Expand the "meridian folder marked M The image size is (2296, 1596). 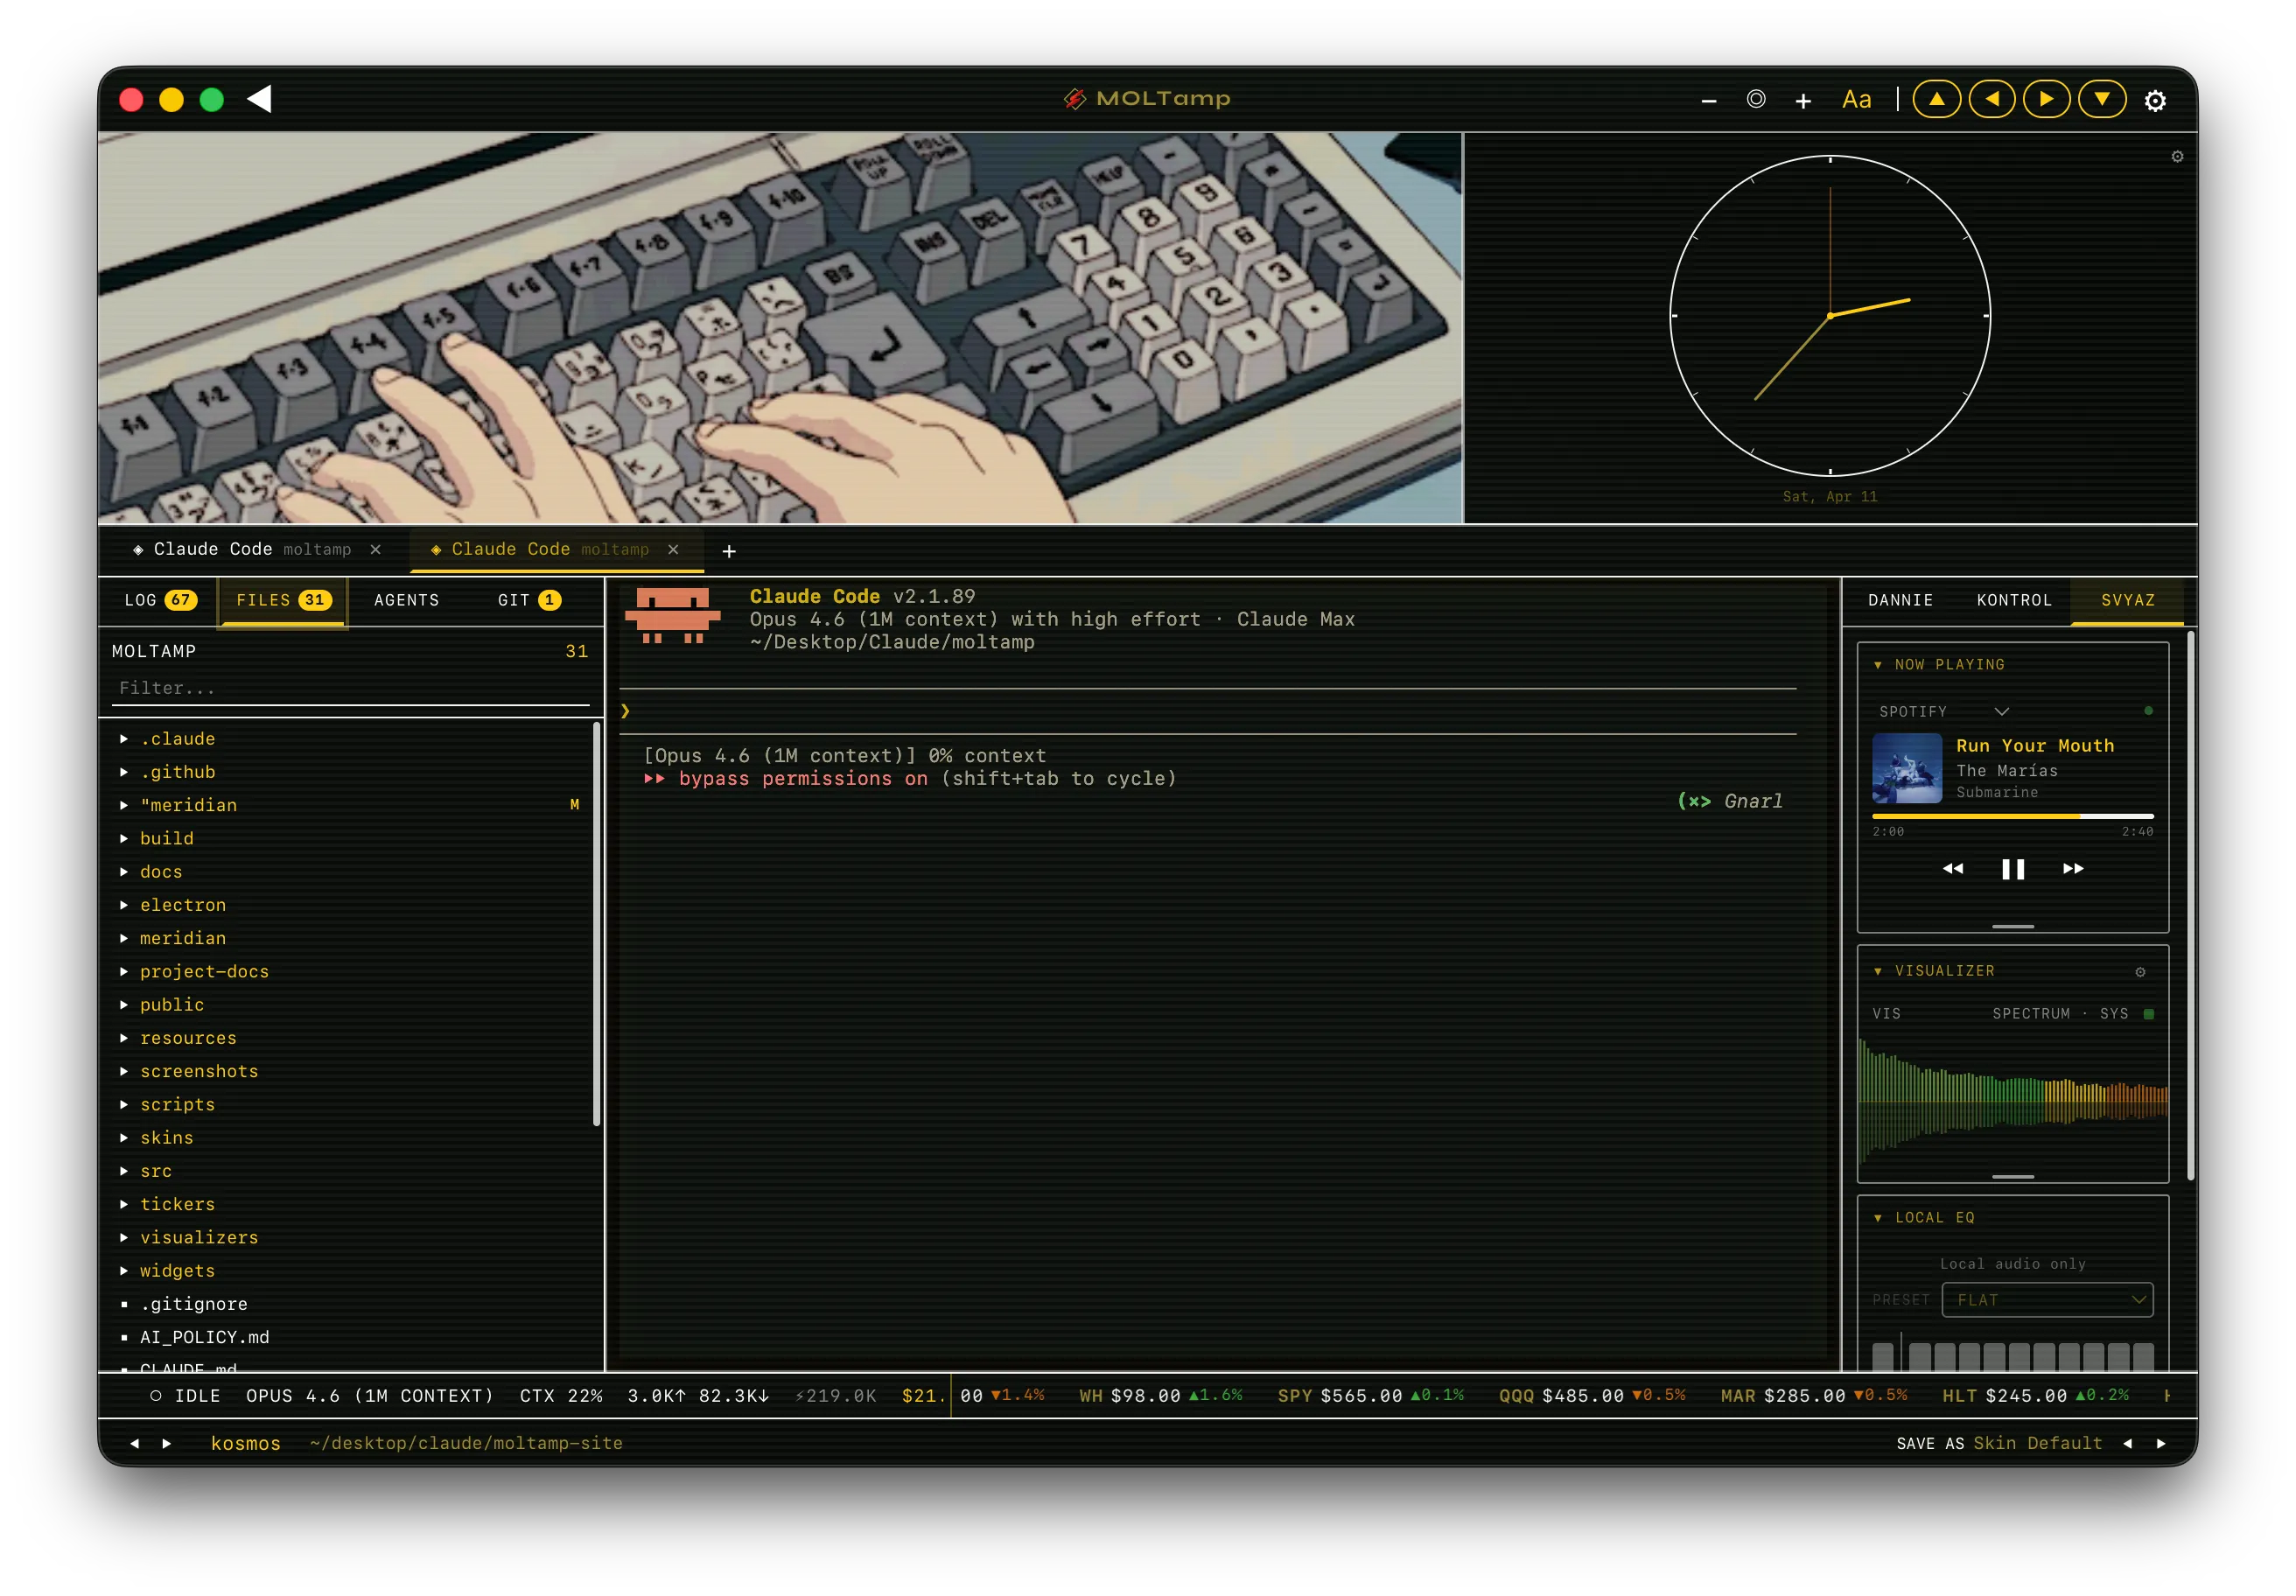point(350,805)
